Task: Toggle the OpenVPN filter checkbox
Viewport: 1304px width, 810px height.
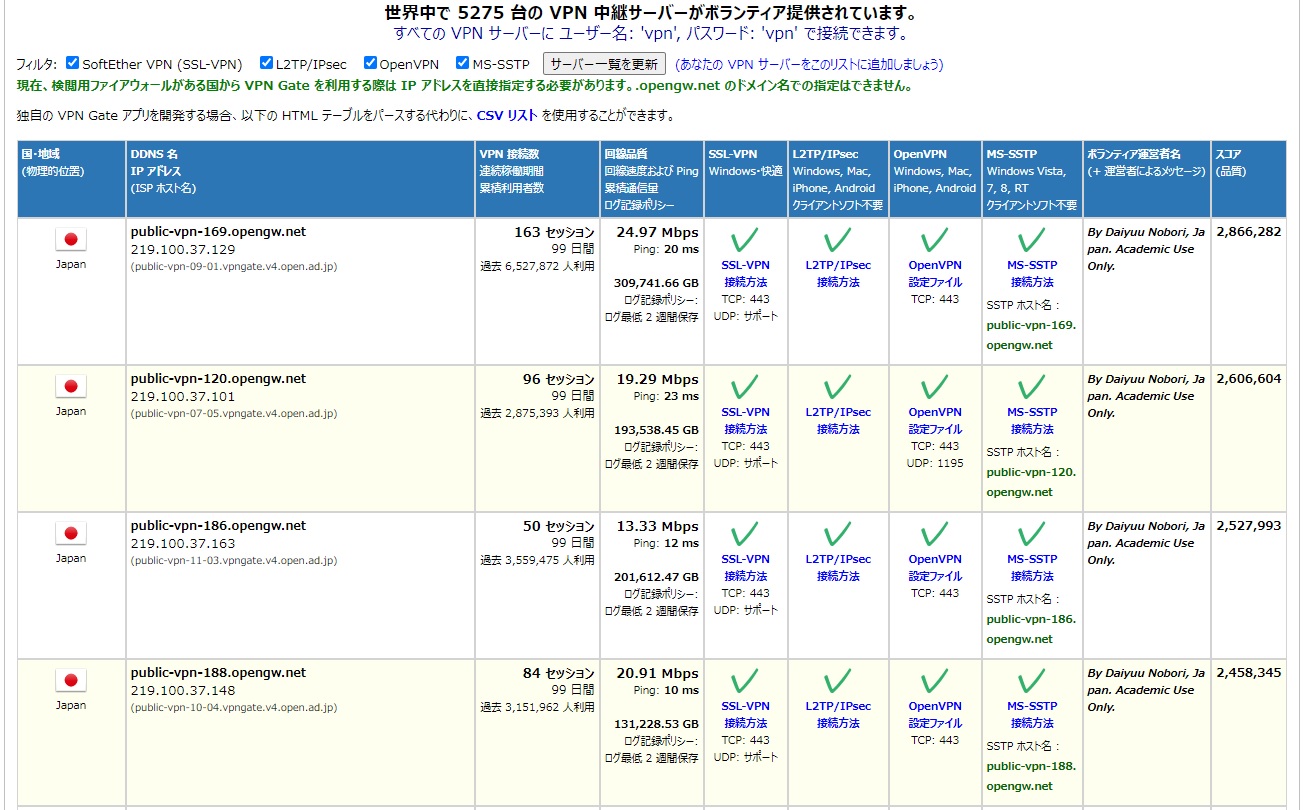Action: click(370, 63)
